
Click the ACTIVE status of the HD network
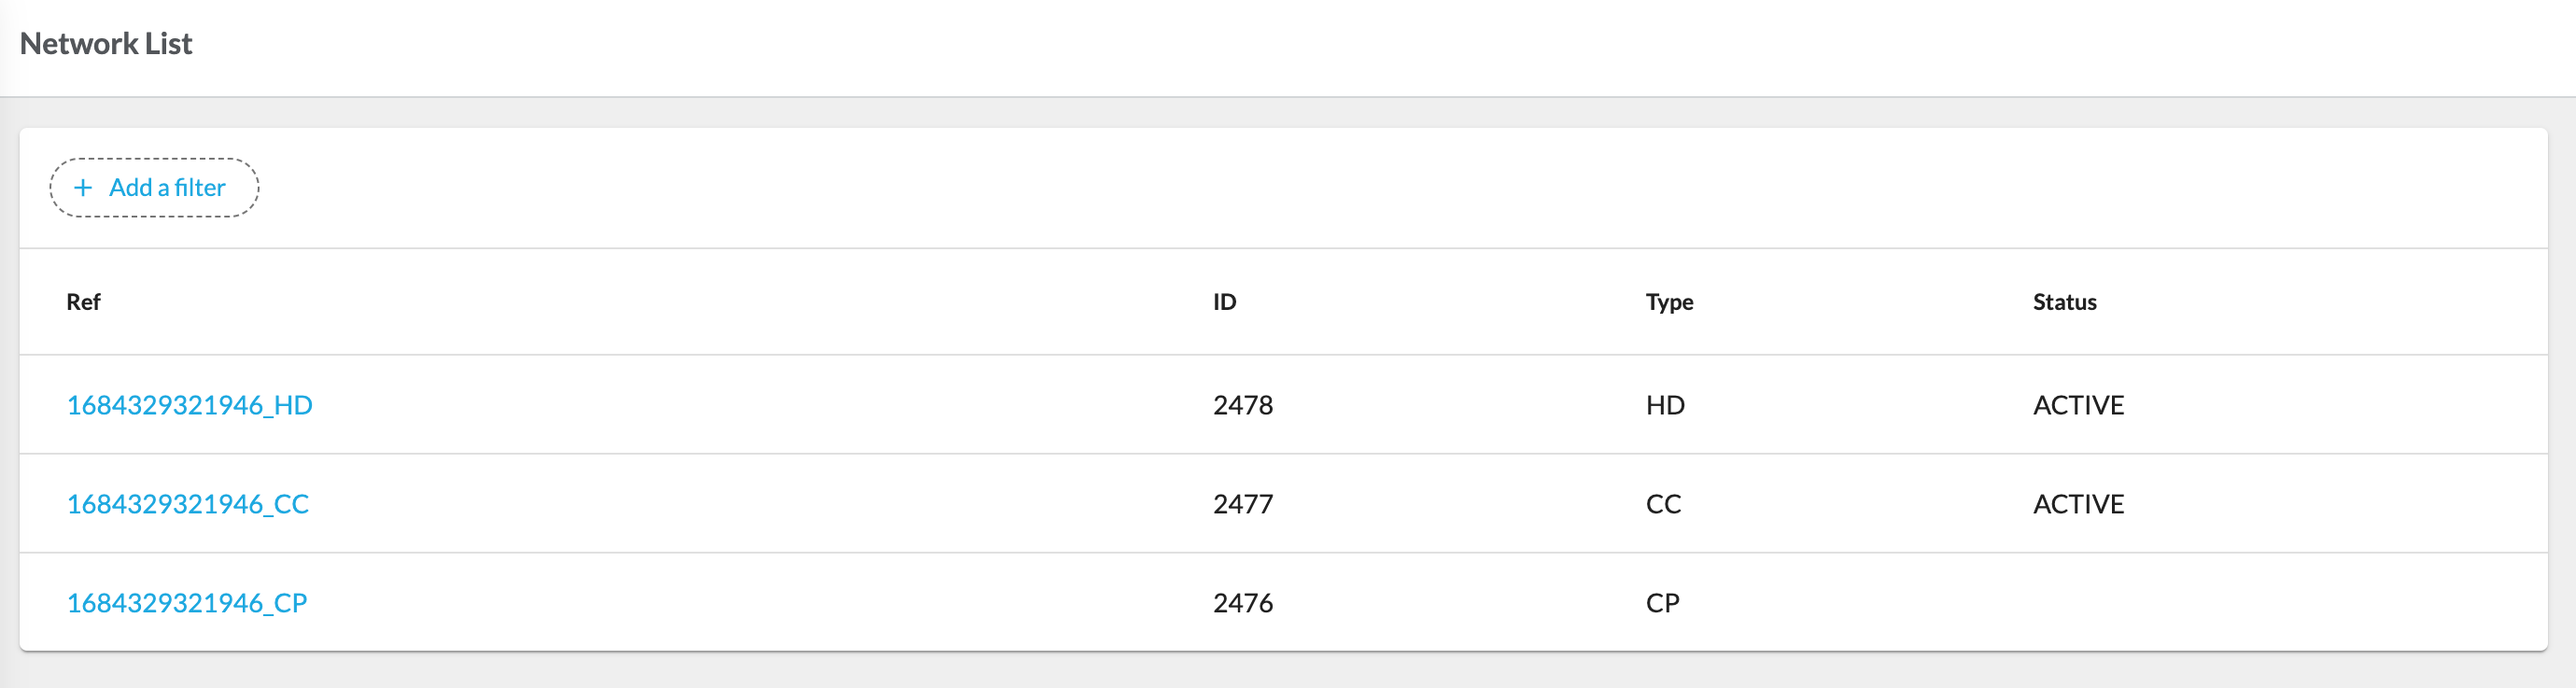(x=2077, y=404)
